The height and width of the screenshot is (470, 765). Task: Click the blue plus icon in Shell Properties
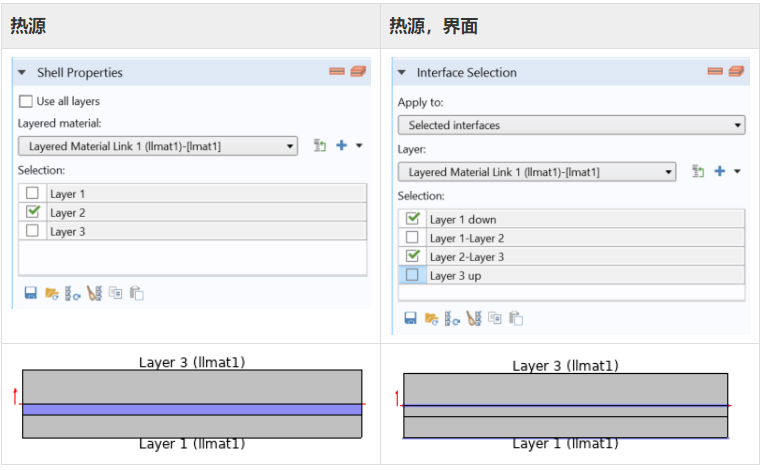coord(342,145)
